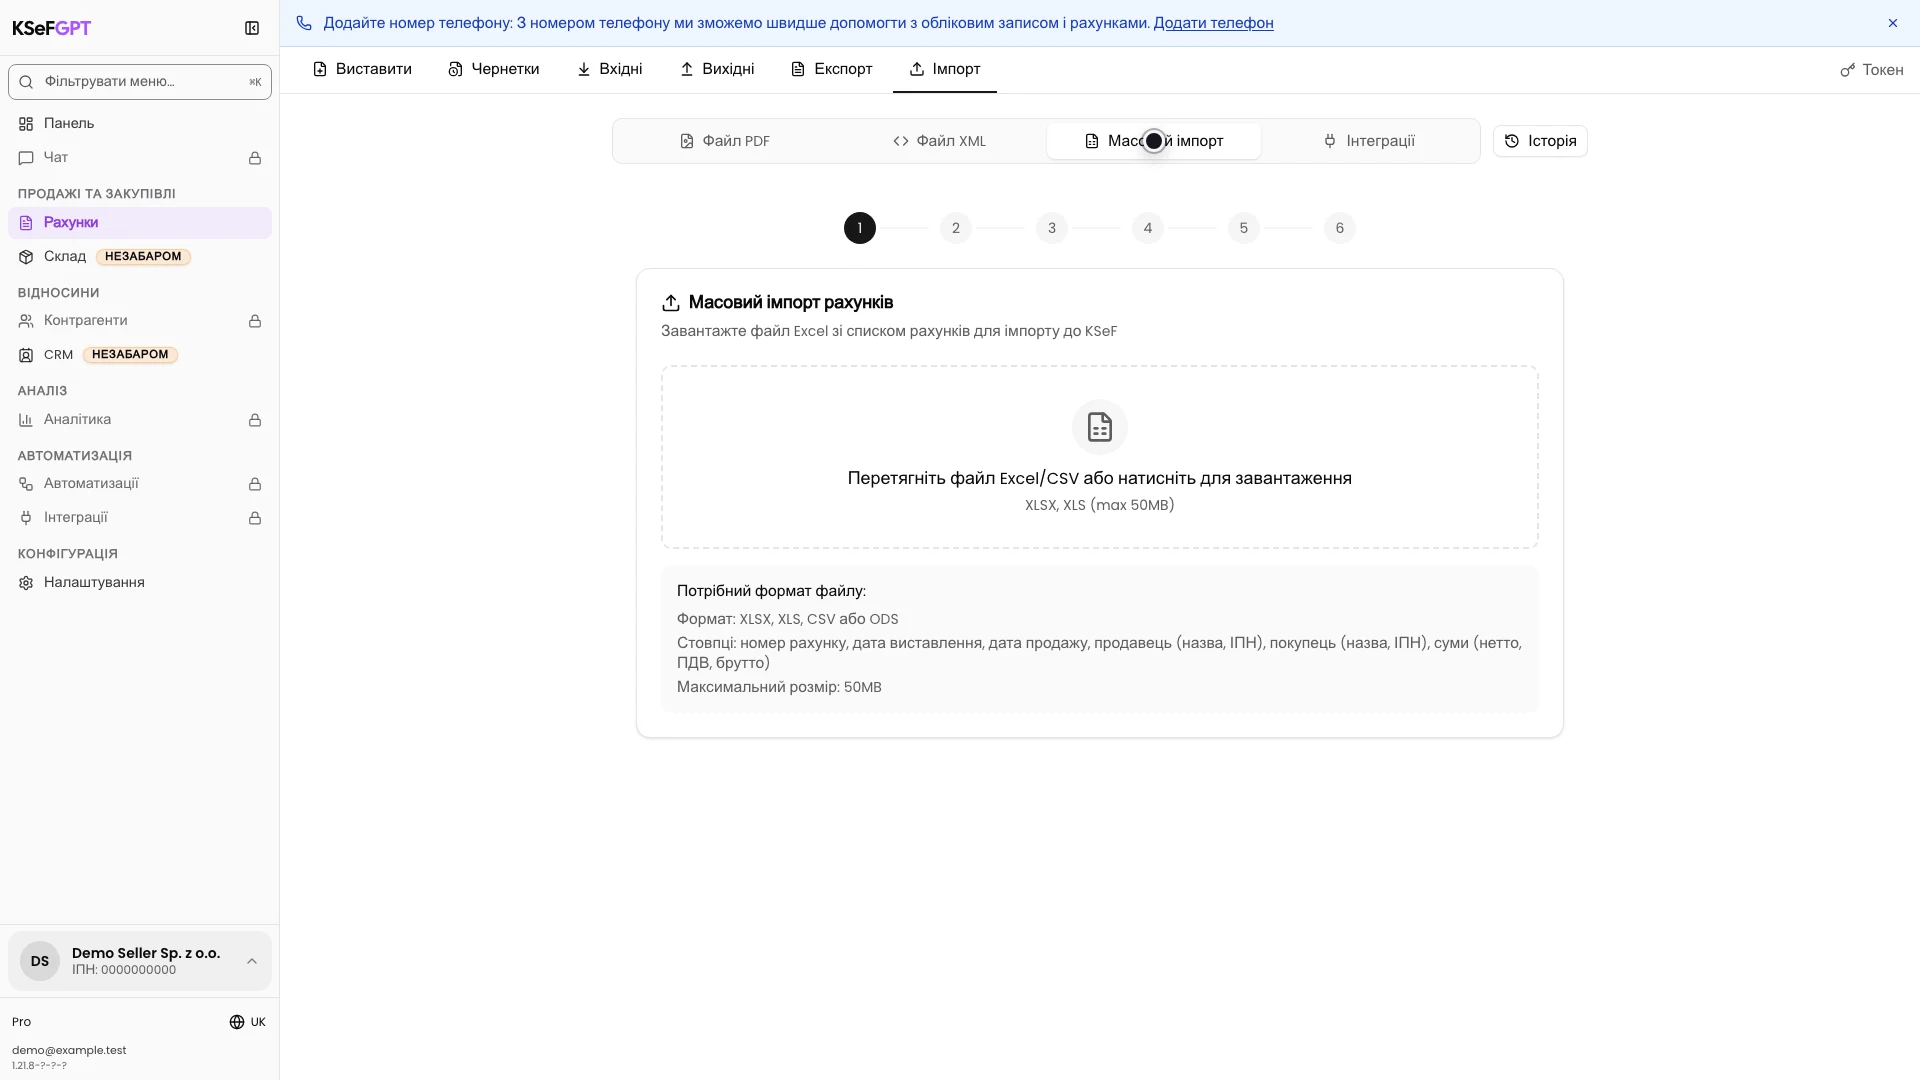Open Склад sidebar item

point(140,256)
